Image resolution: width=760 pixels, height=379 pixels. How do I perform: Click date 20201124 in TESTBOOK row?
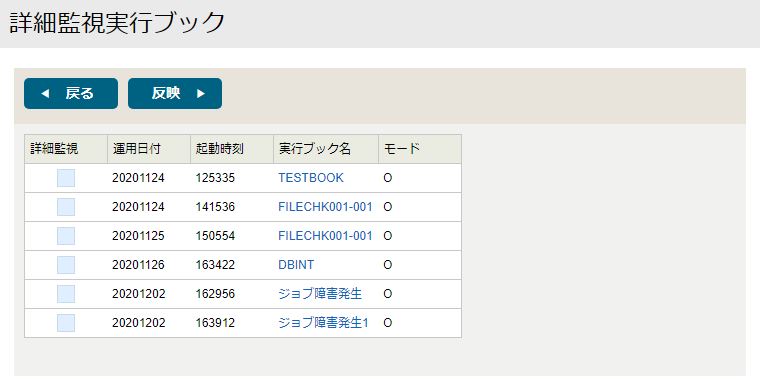coord(139,178)
